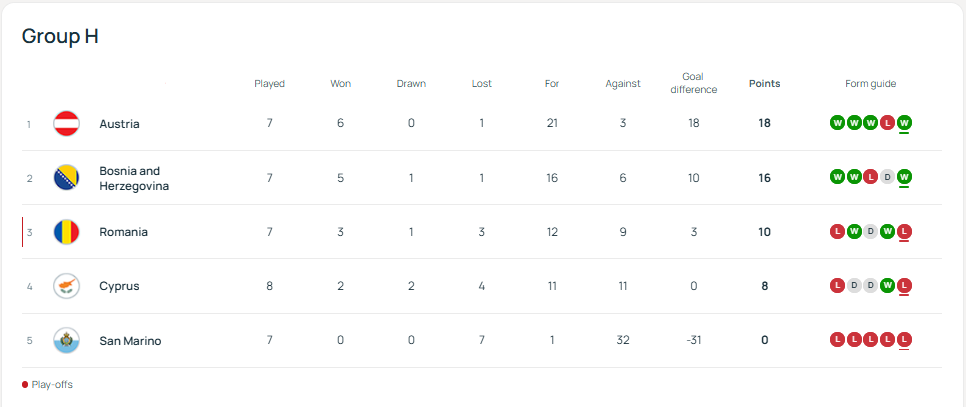
Task: Click Austria's red loss form badge
Action: [x=887, y=123]
